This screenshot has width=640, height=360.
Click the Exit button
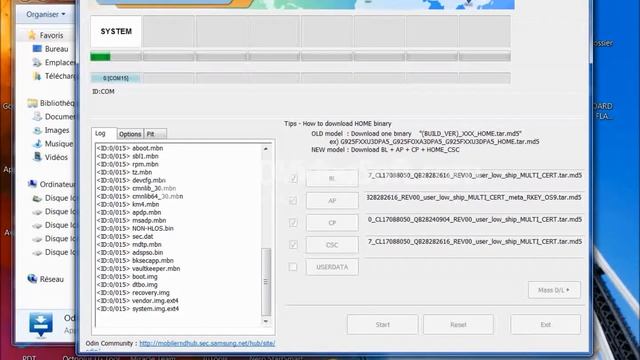[x=546, y=324]
